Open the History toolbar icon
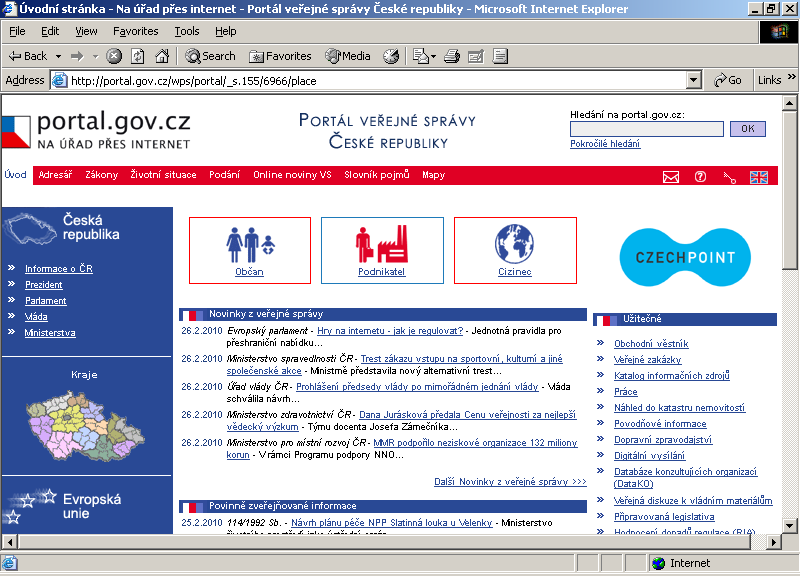Image resolution: width=800 pixels, height=576 pixels. pyautogui.click(x=391, y=56)
